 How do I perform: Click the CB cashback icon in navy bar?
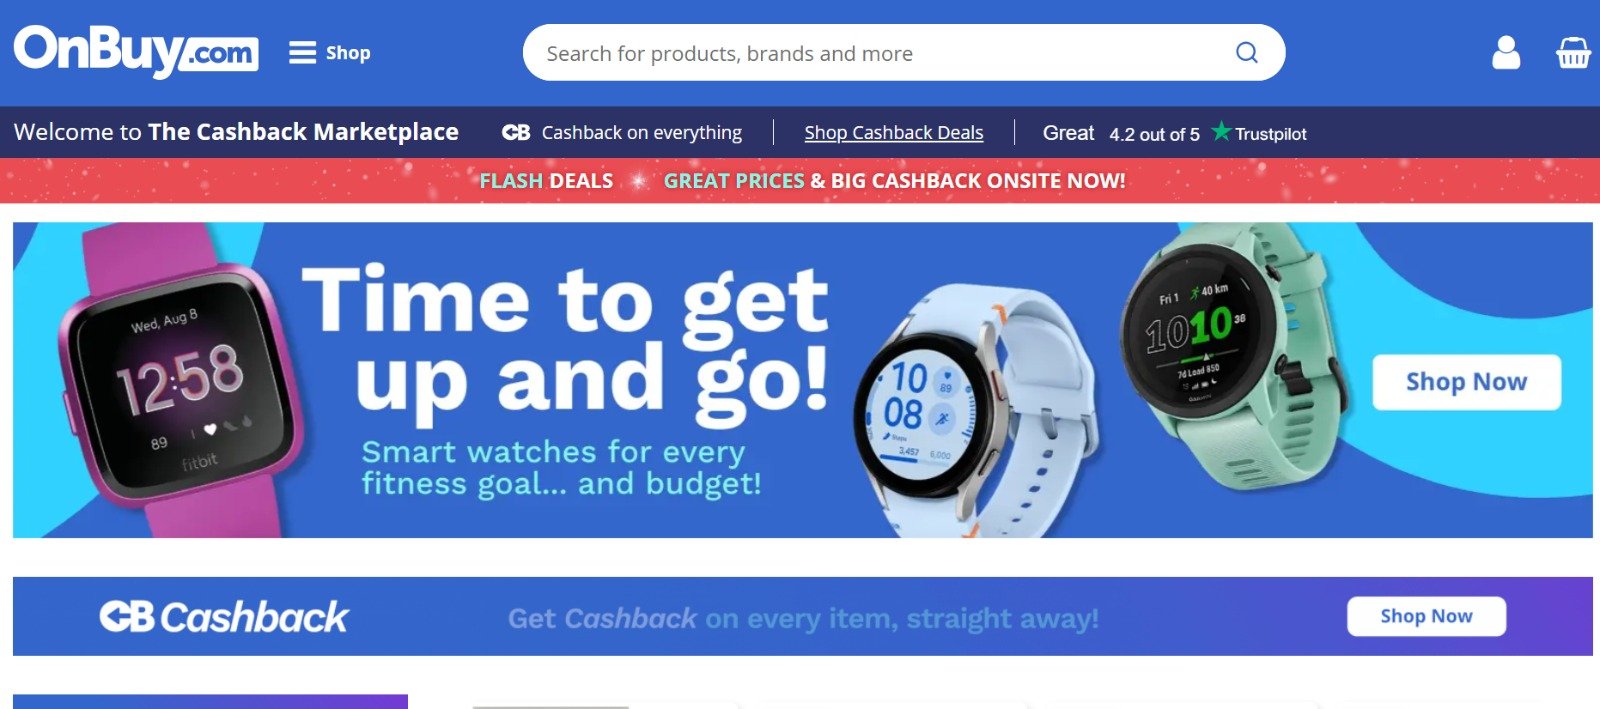516,132
